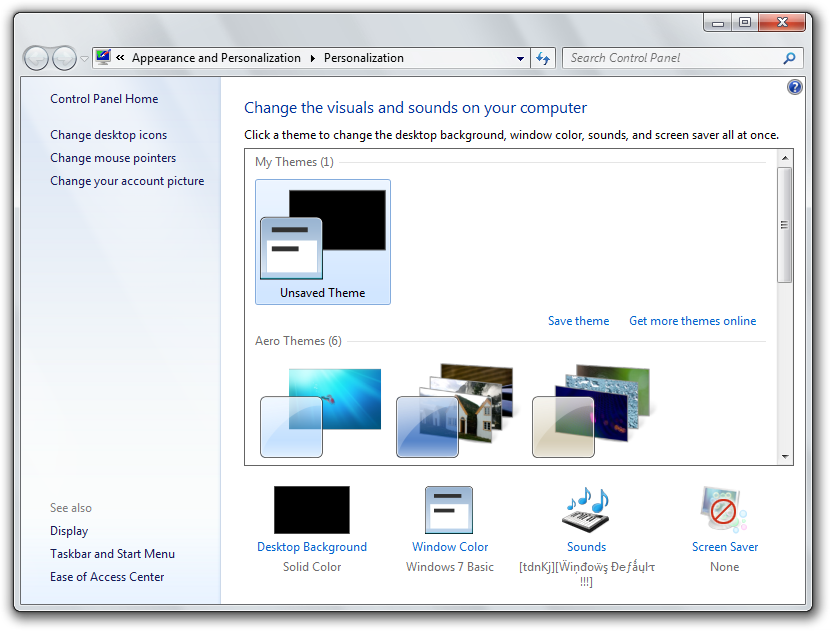832x632 pixels.
Task: Open the Sounds keyboard icon
Action: (586, 510)
